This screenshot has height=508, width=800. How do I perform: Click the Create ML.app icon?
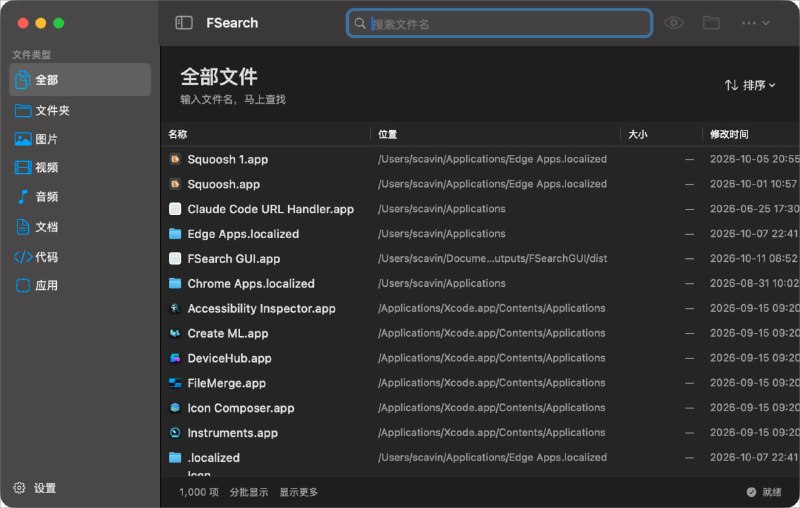(175, 333)
